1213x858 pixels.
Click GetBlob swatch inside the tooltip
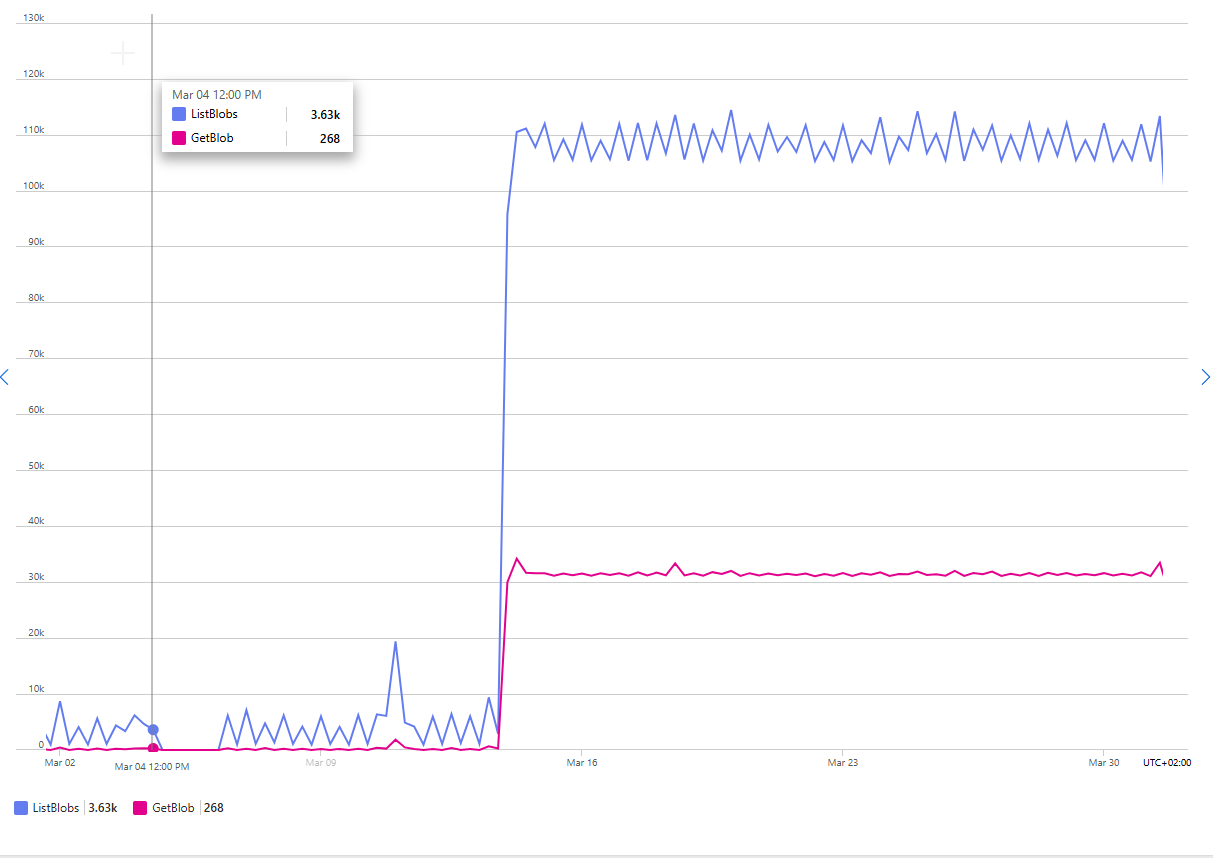coord(179,138)
